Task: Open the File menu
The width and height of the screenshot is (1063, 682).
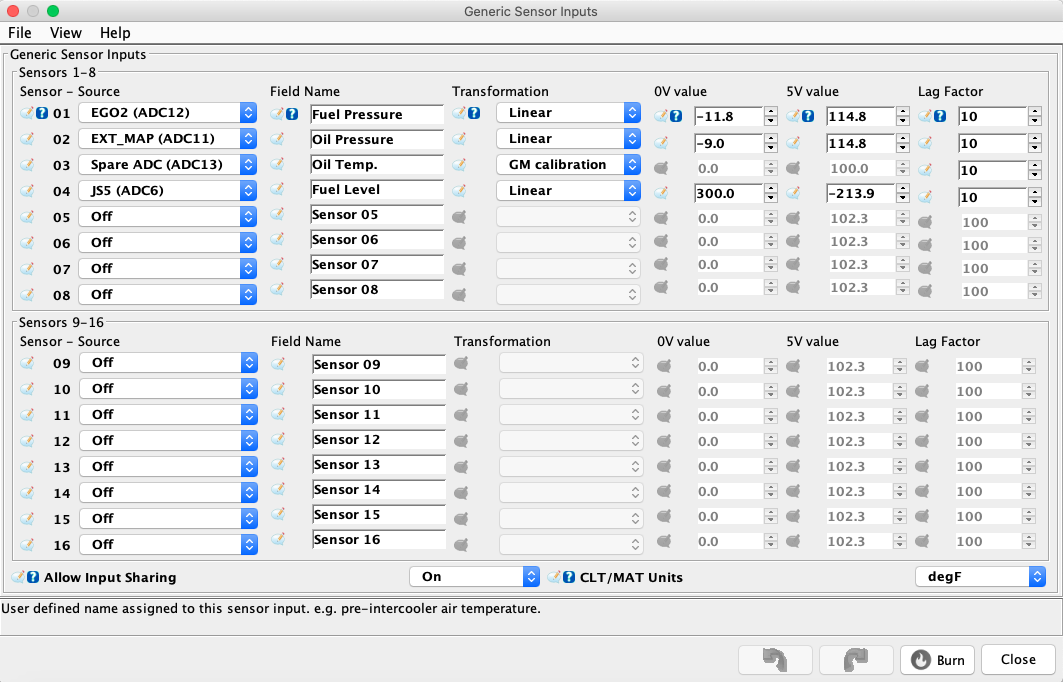Action: [x=20, y=33]
